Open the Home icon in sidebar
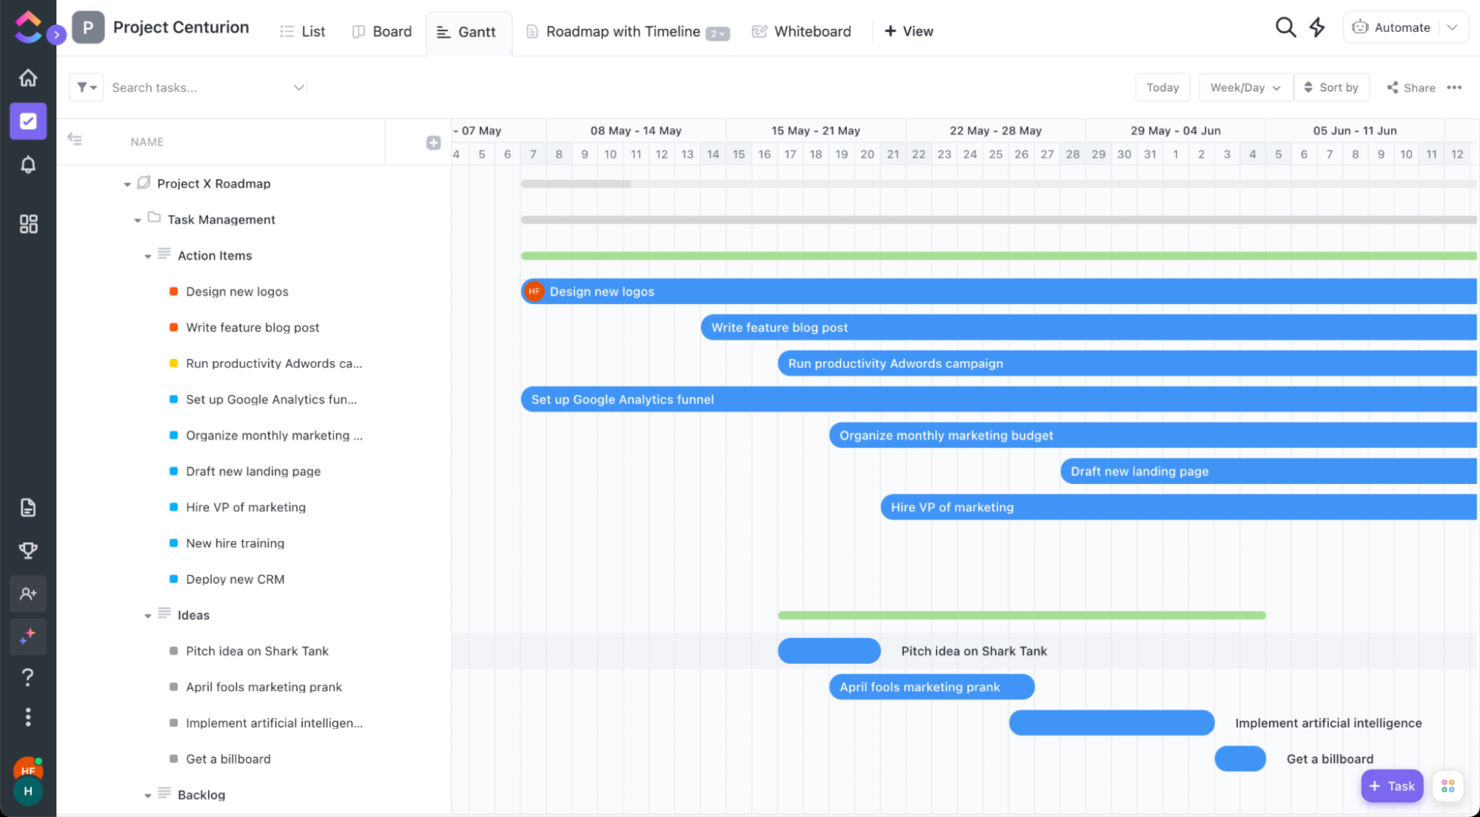Viewport: 1480px width, 817px height. 28,78
